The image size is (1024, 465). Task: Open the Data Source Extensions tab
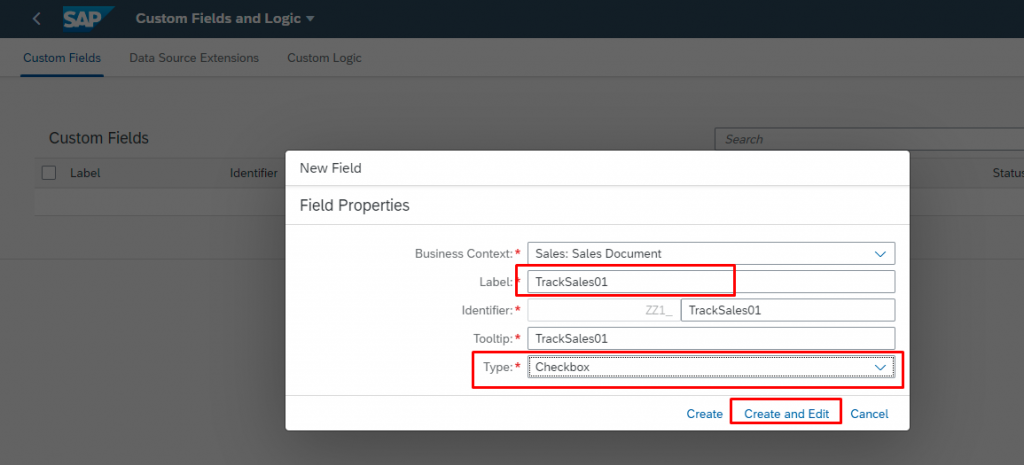pos(194,58)
